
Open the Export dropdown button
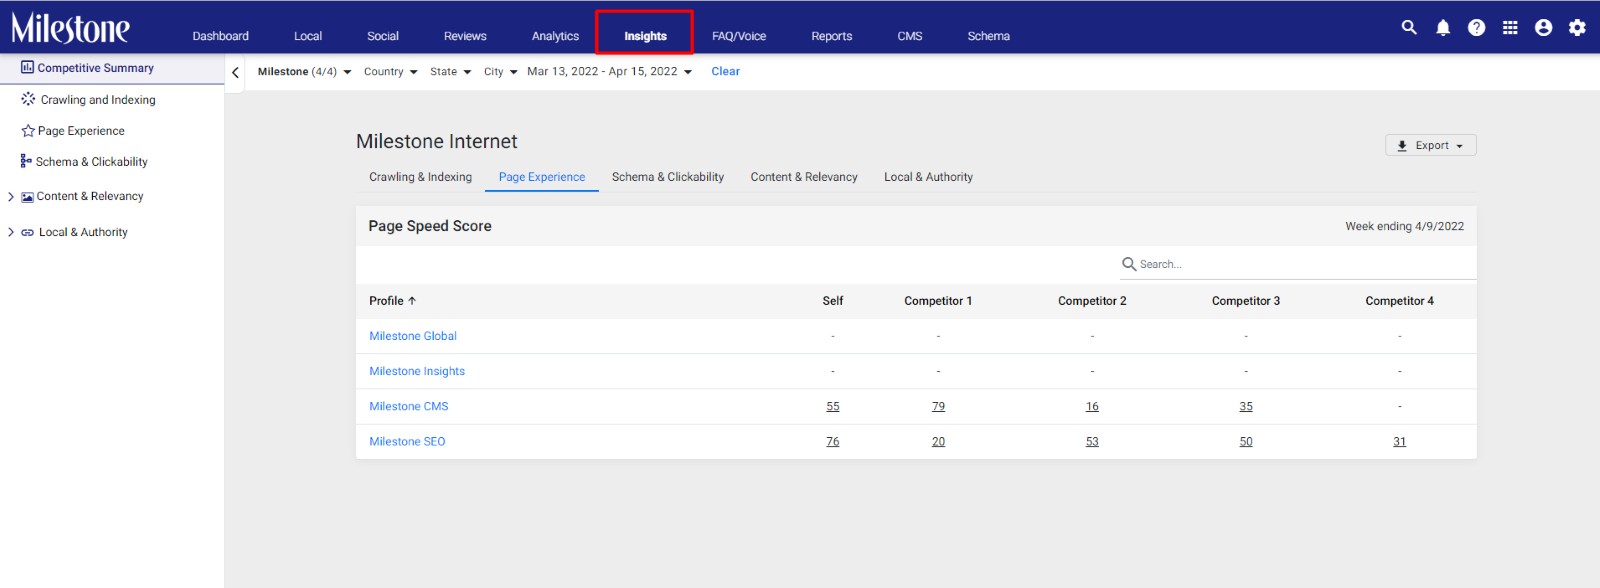(1431, 145)
